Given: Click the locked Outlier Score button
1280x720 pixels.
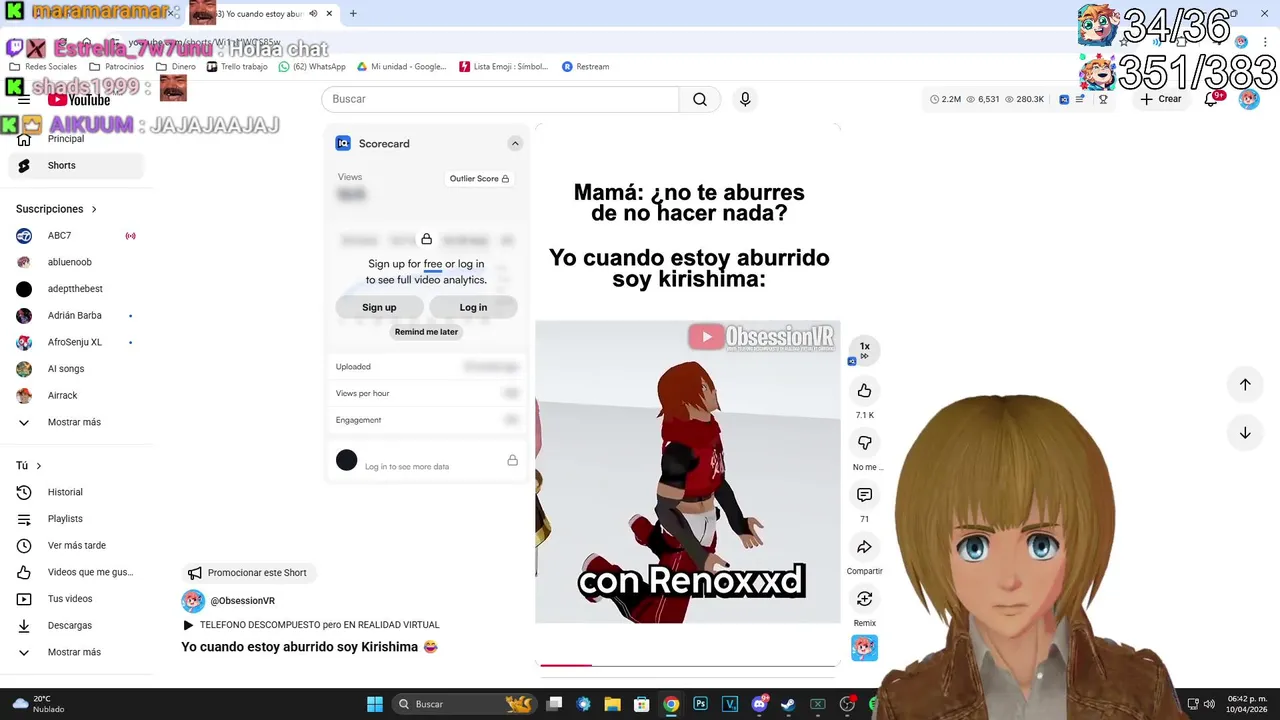Looking at the screenshot, I should pos(479,179).
